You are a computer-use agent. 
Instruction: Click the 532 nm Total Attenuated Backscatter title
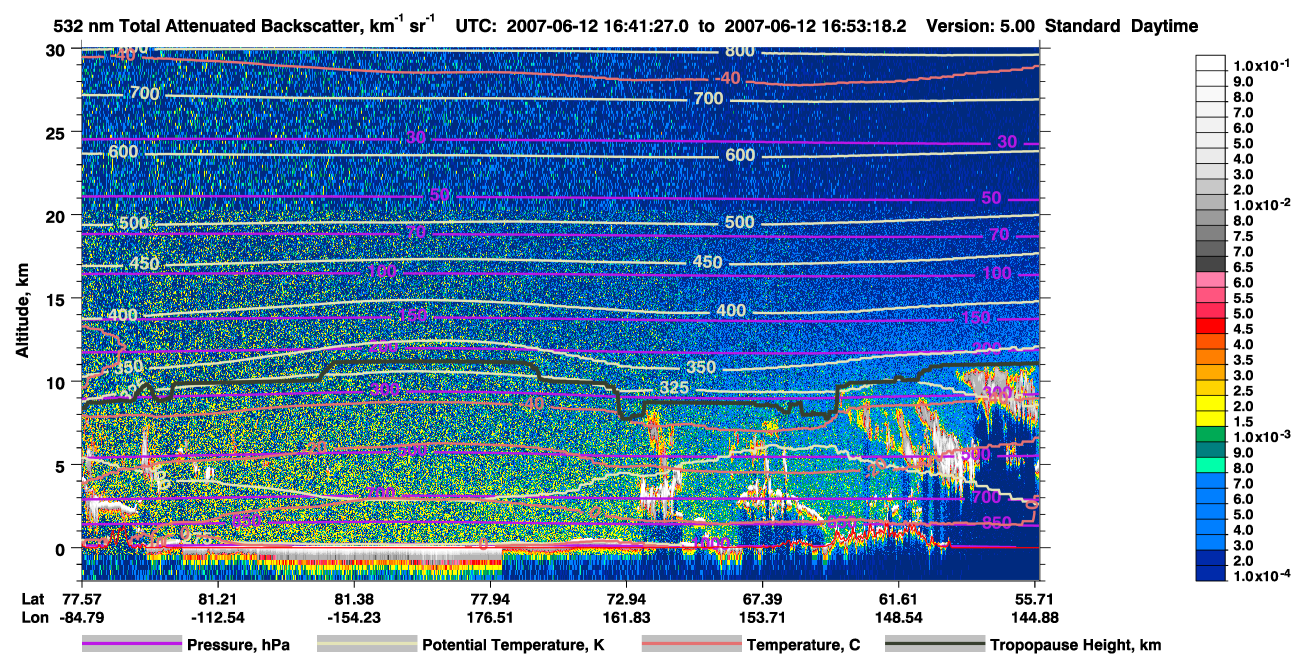pyautogui.click(x=247, y=26)
